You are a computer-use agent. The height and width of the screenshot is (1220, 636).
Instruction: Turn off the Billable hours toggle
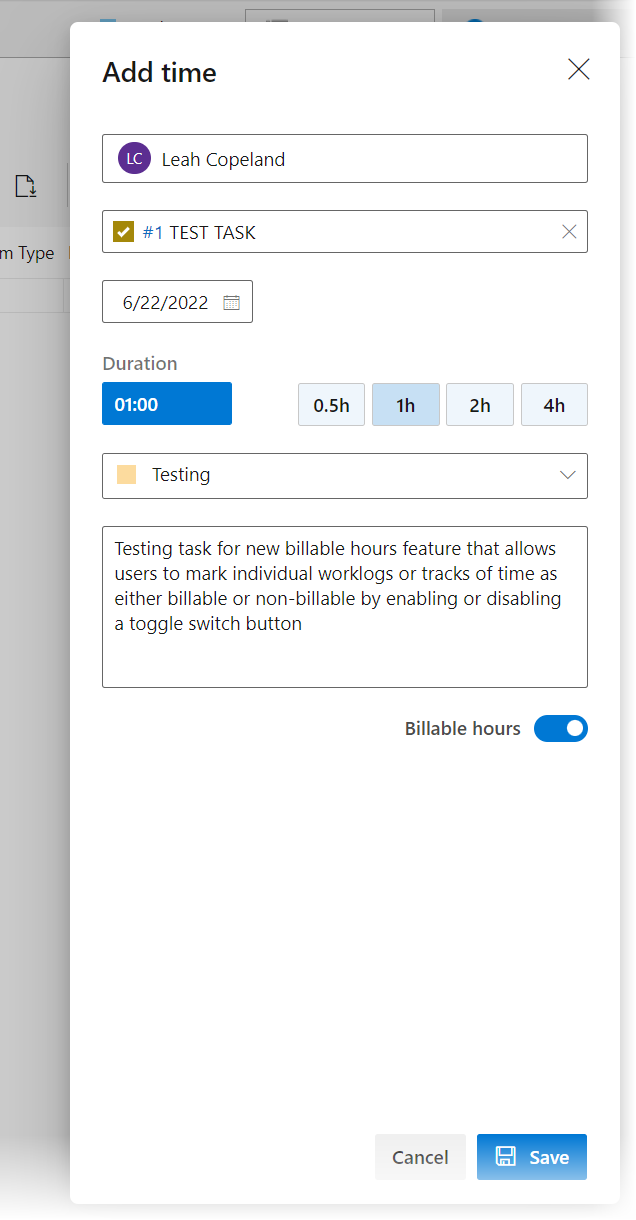(561, 729)
